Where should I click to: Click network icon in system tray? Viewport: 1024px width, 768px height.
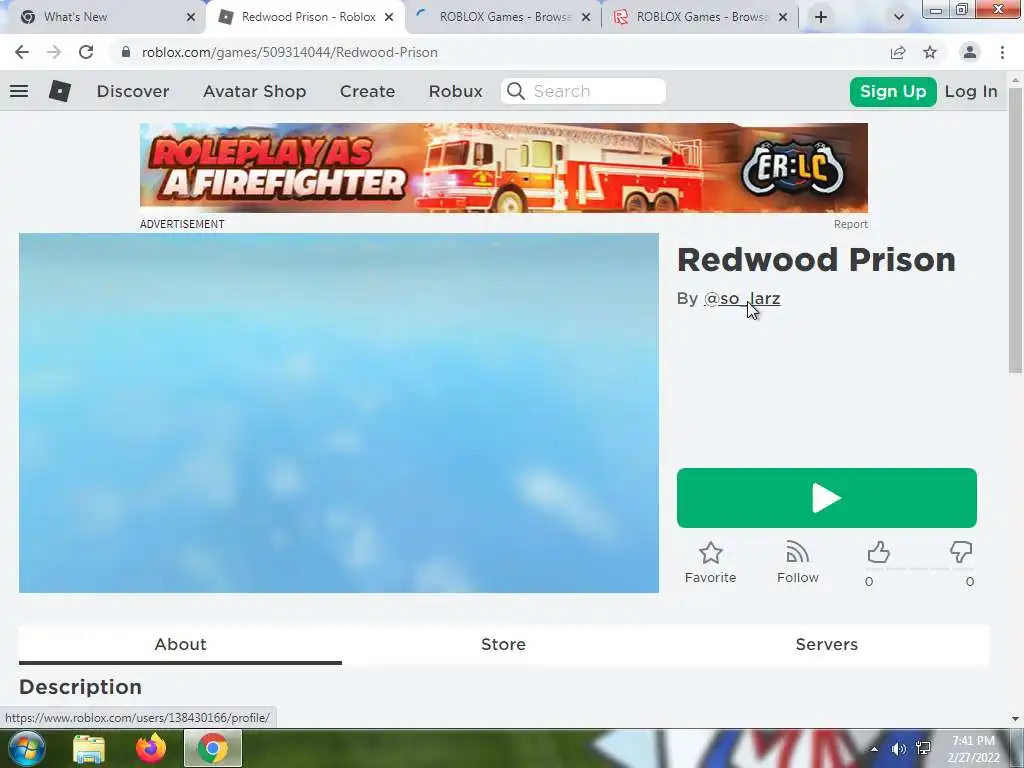[923, 749]
